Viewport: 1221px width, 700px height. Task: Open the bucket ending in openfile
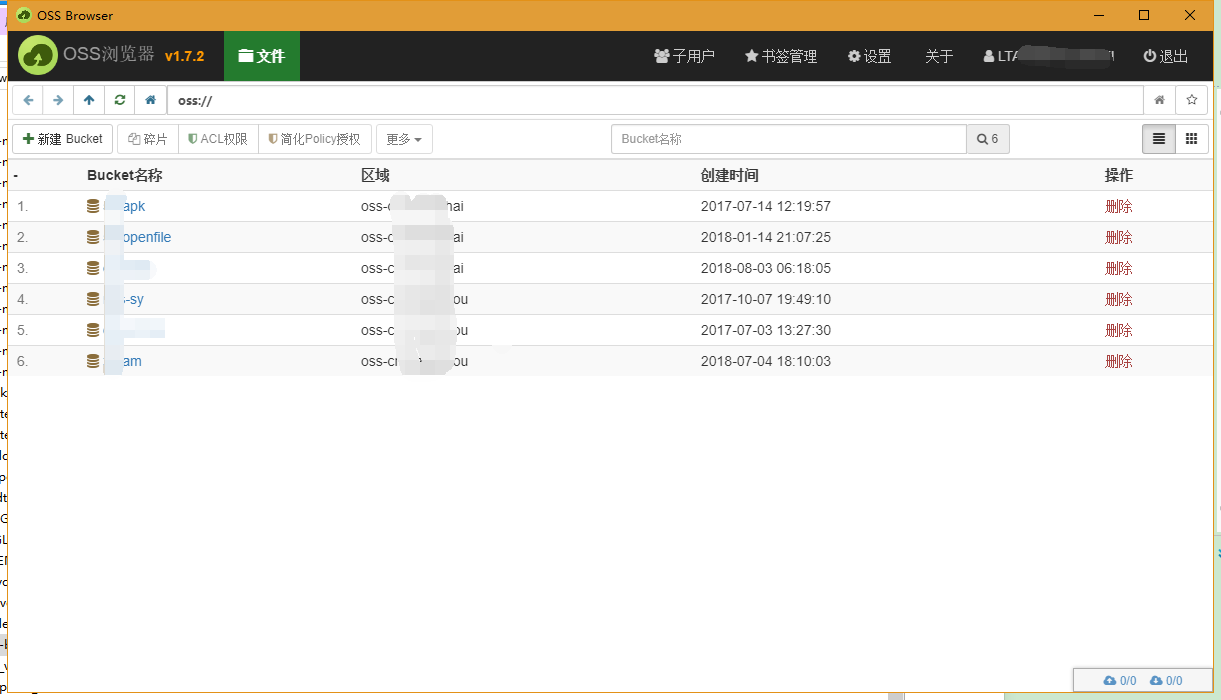coord(138,237)
